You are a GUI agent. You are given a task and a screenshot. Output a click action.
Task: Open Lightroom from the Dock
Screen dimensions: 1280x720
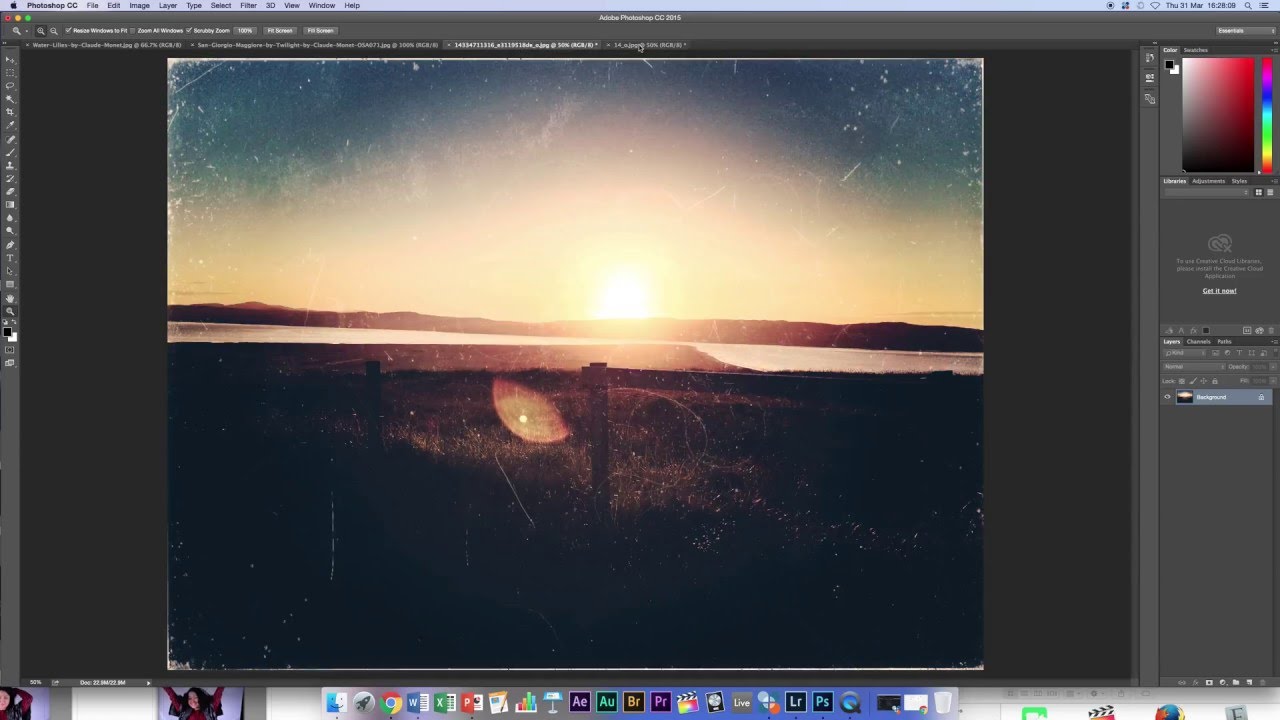point(796,703)
